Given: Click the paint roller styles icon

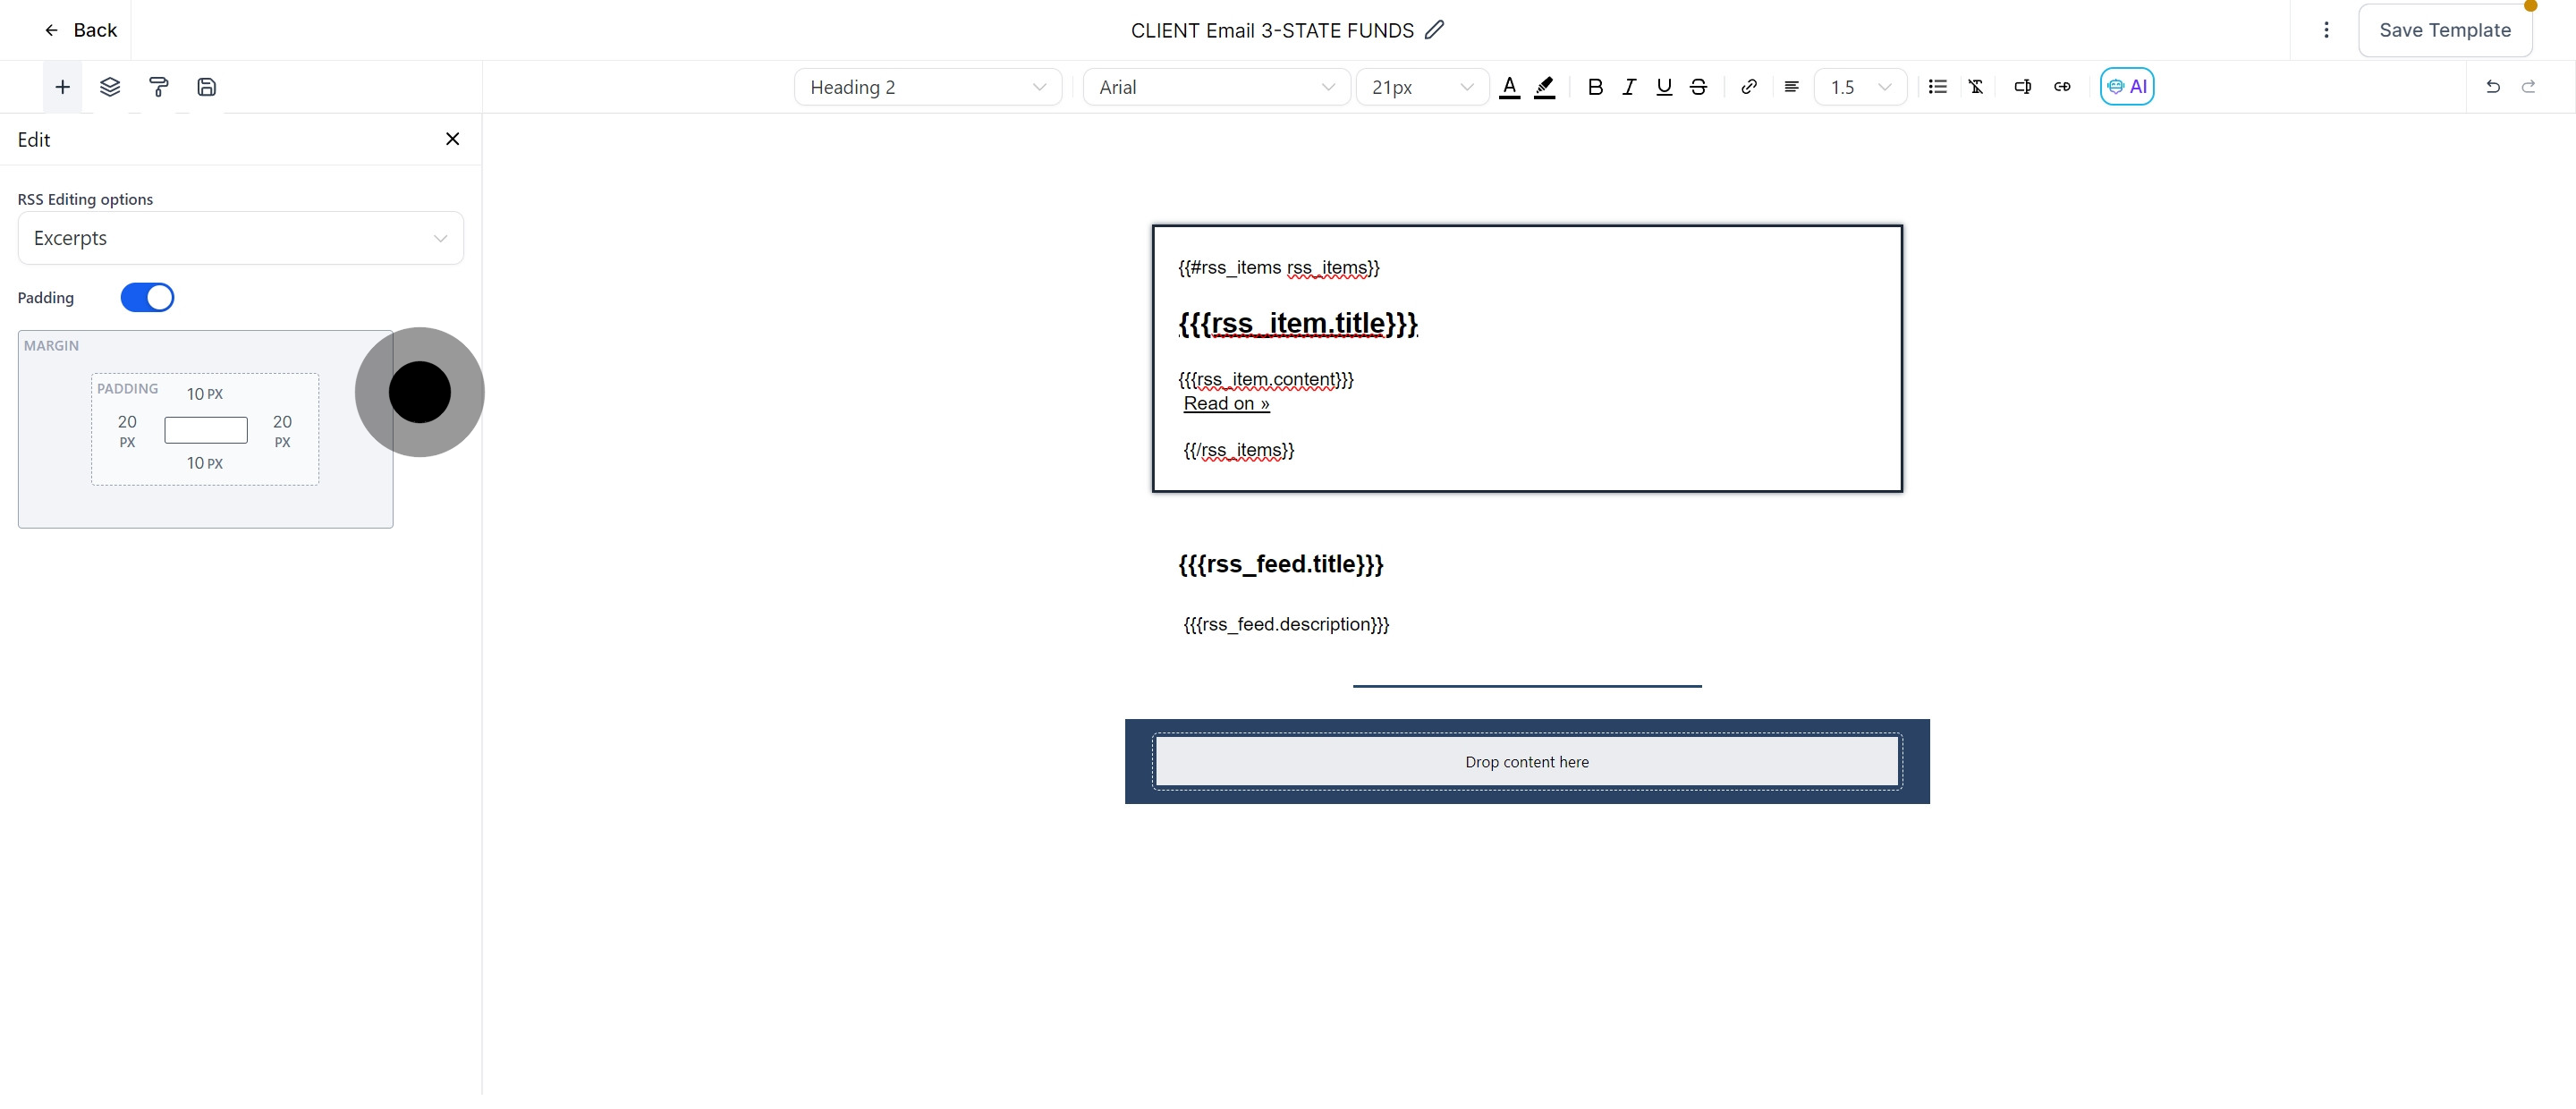Looking at the screenshot, I should click(x=158, y=87).
